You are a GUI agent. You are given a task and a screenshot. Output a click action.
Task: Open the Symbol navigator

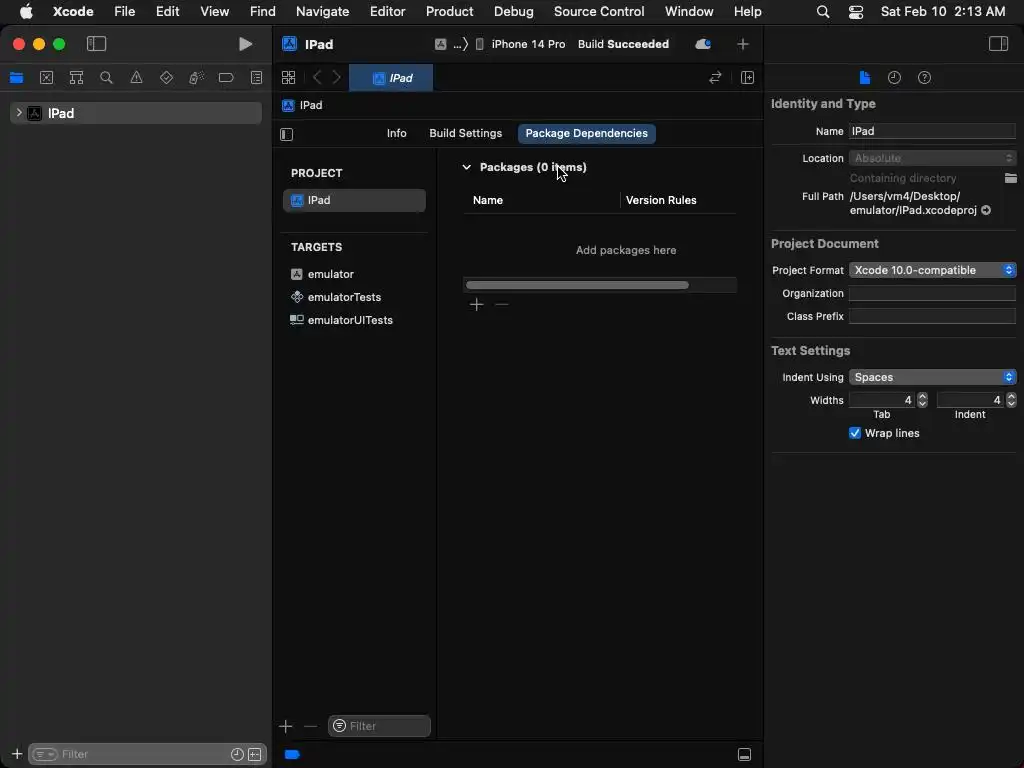(x=76, y=78)
